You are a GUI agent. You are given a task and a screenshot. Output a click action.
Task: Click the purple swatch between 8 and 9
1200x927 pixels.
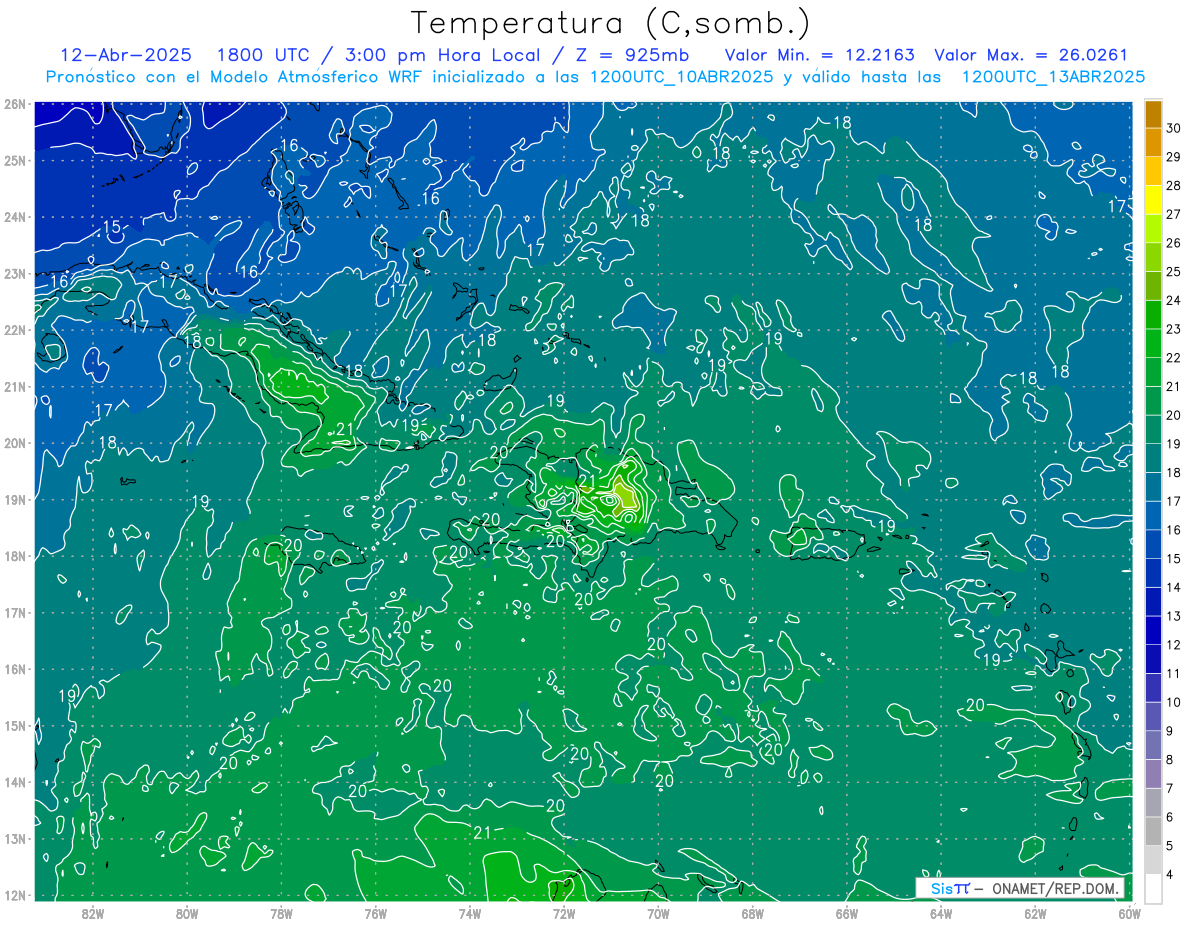pyautogui.click(x=1153, y=745)
